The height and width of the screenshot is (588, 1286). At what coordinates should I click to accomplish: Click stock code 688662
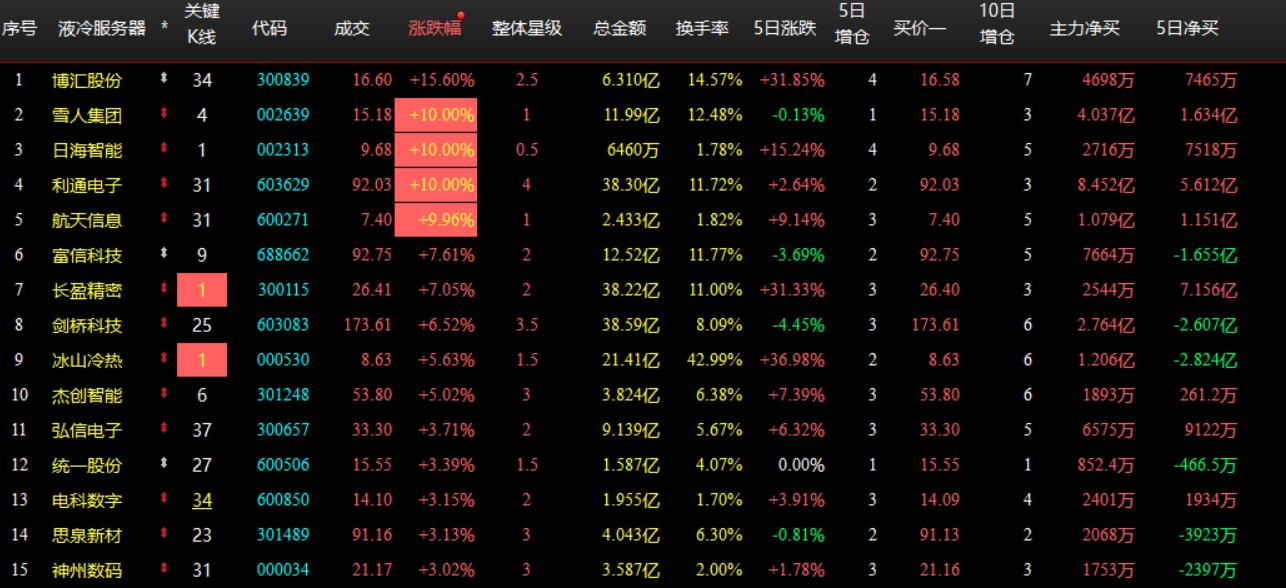pos(283,255)
